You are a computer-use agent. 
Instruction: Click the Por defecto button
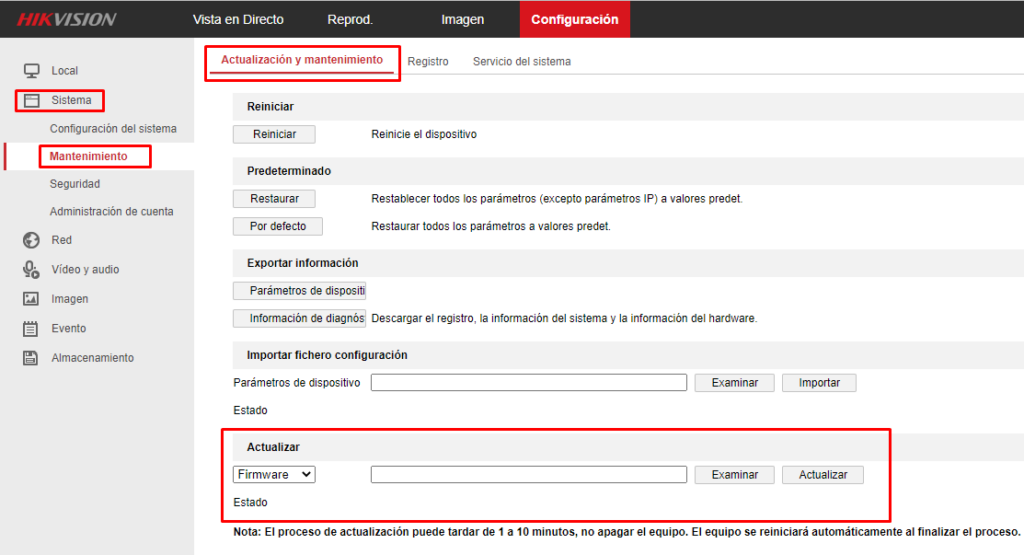click(x=278, y=226)
